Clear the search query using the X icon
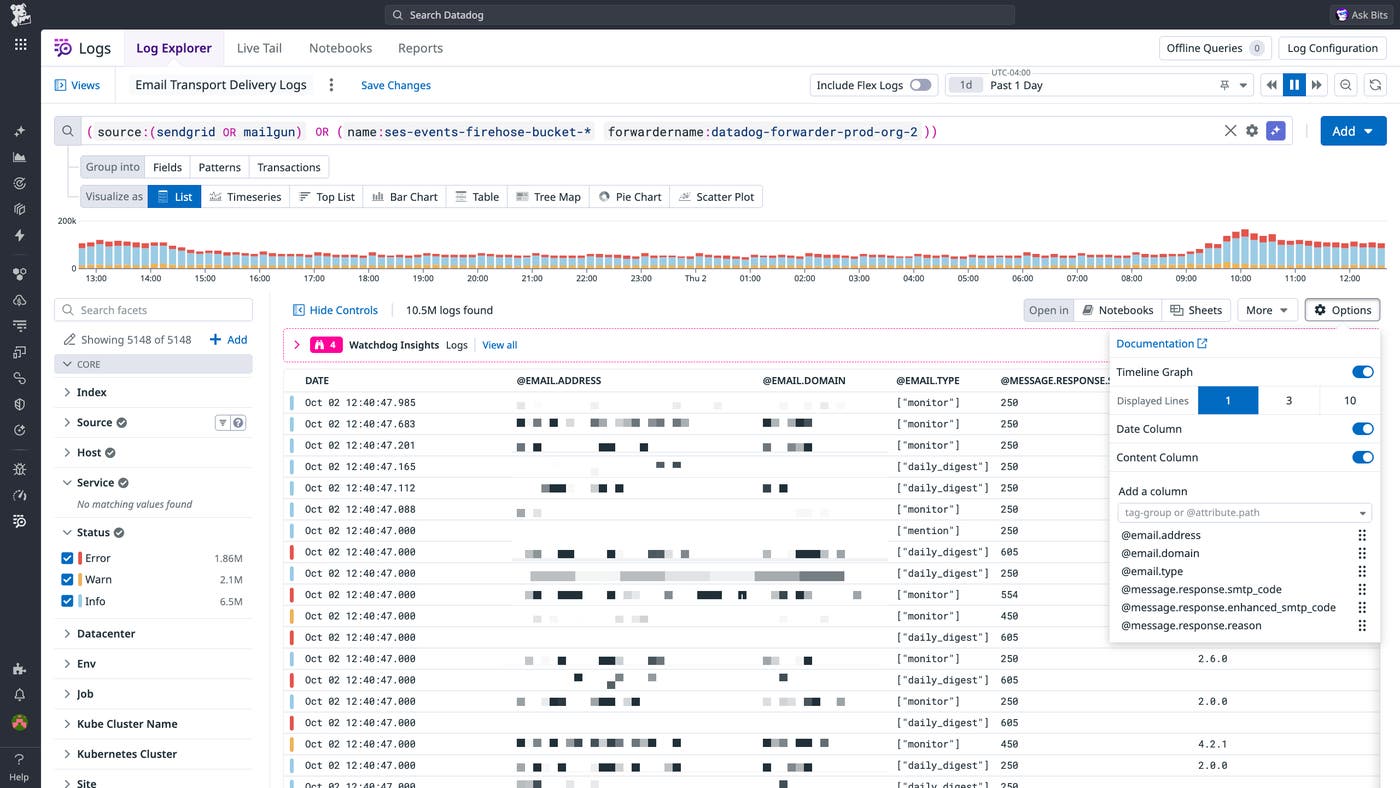The width and height of the screenshot is (1400, 788). pyautogui.click(x=1230, y=130)
